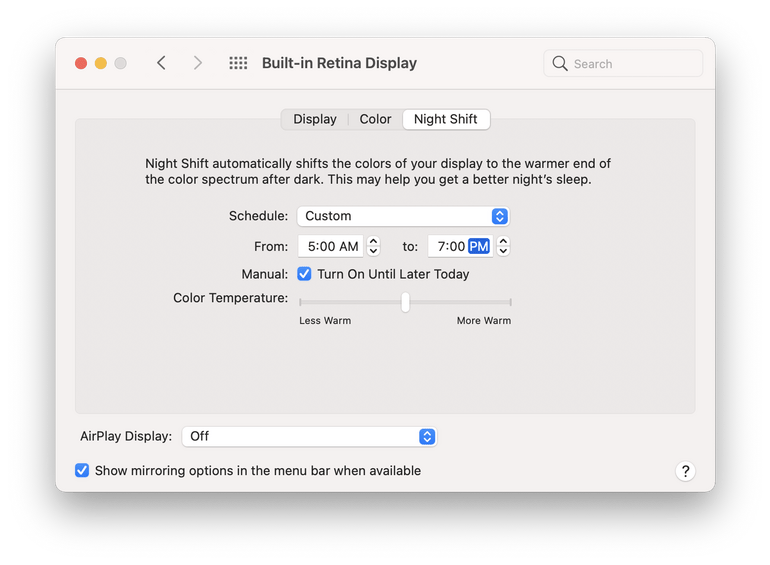
Task: Click the 7:00 hour in the to field
Action: pos(451,246)
